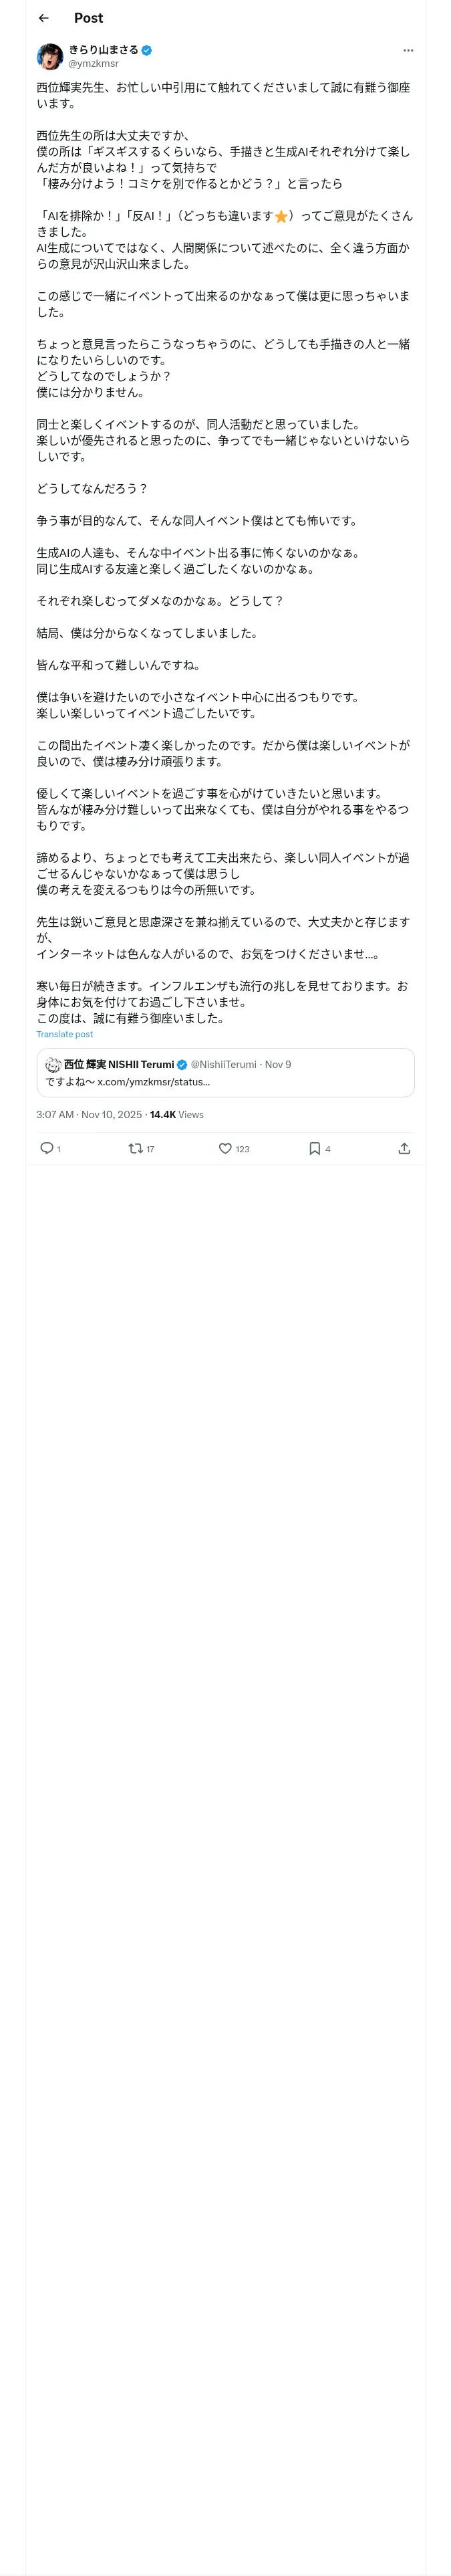Click the blue verified badge beside きらり山まさる

(147, 50)
